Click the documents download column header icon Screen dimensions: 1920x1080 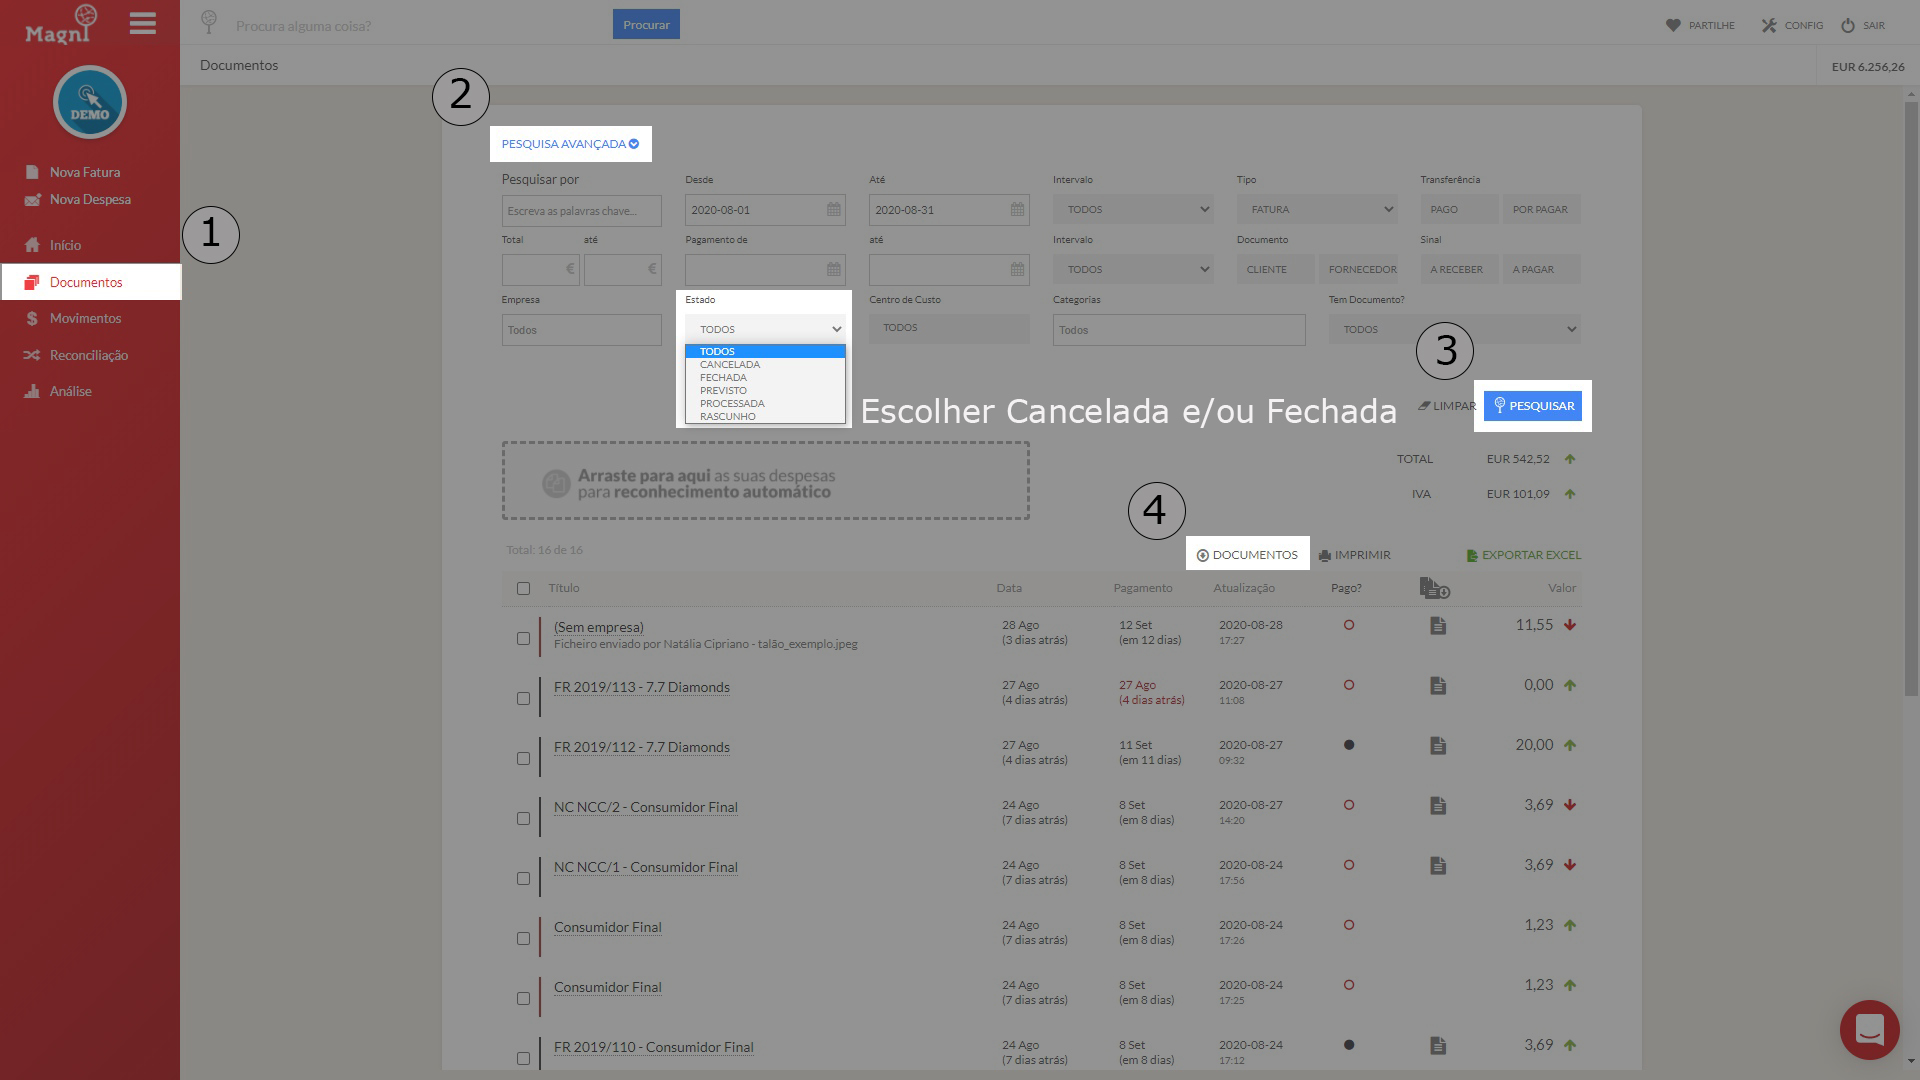[x=1434, y=588]
